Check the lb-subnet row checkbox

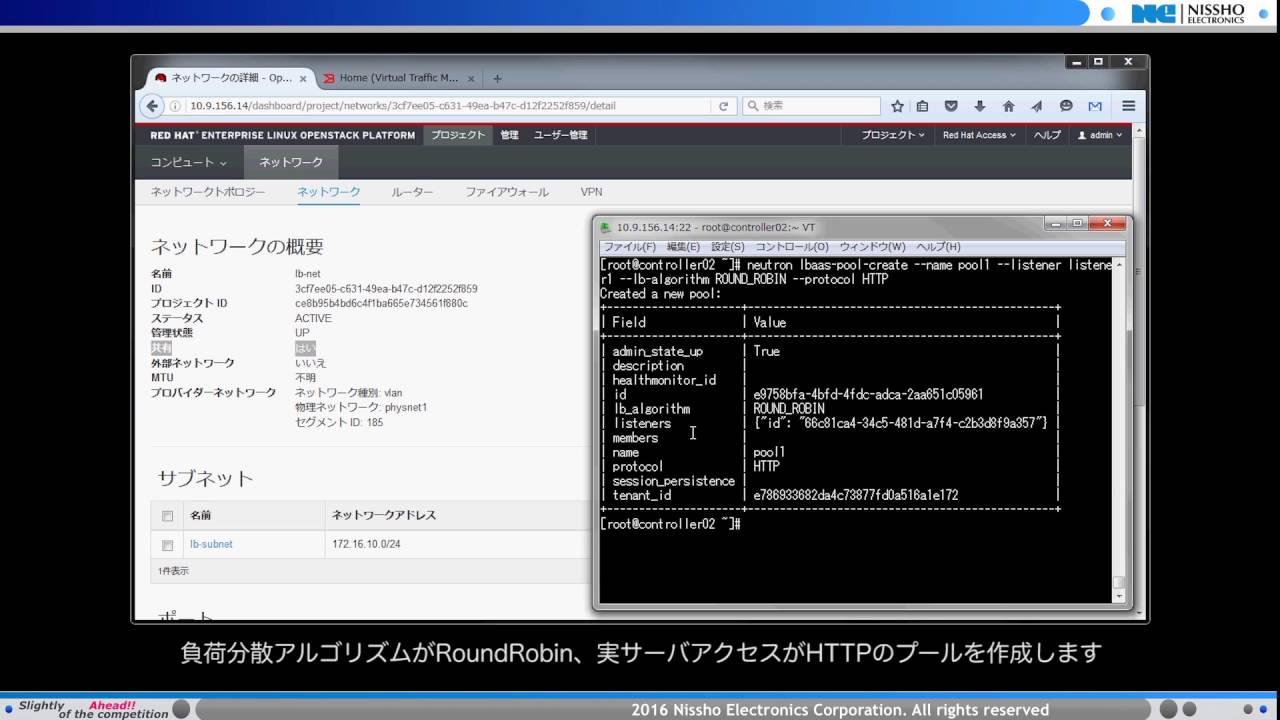point(167,545)
